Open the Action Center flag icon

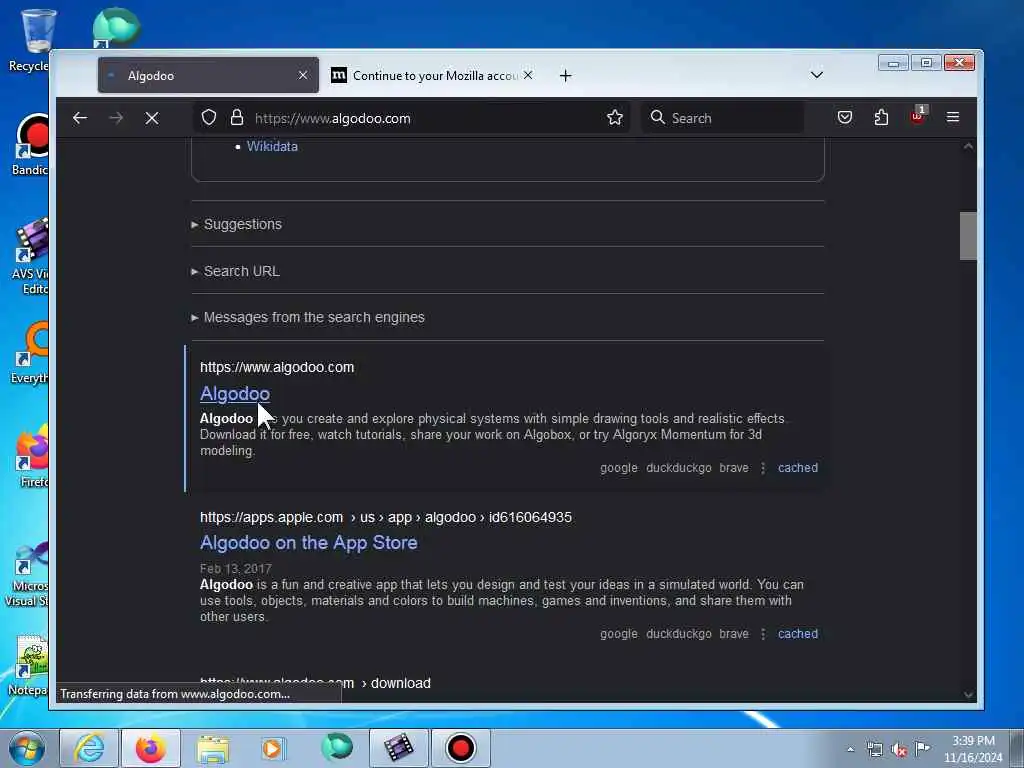click(x=922, y=748)
